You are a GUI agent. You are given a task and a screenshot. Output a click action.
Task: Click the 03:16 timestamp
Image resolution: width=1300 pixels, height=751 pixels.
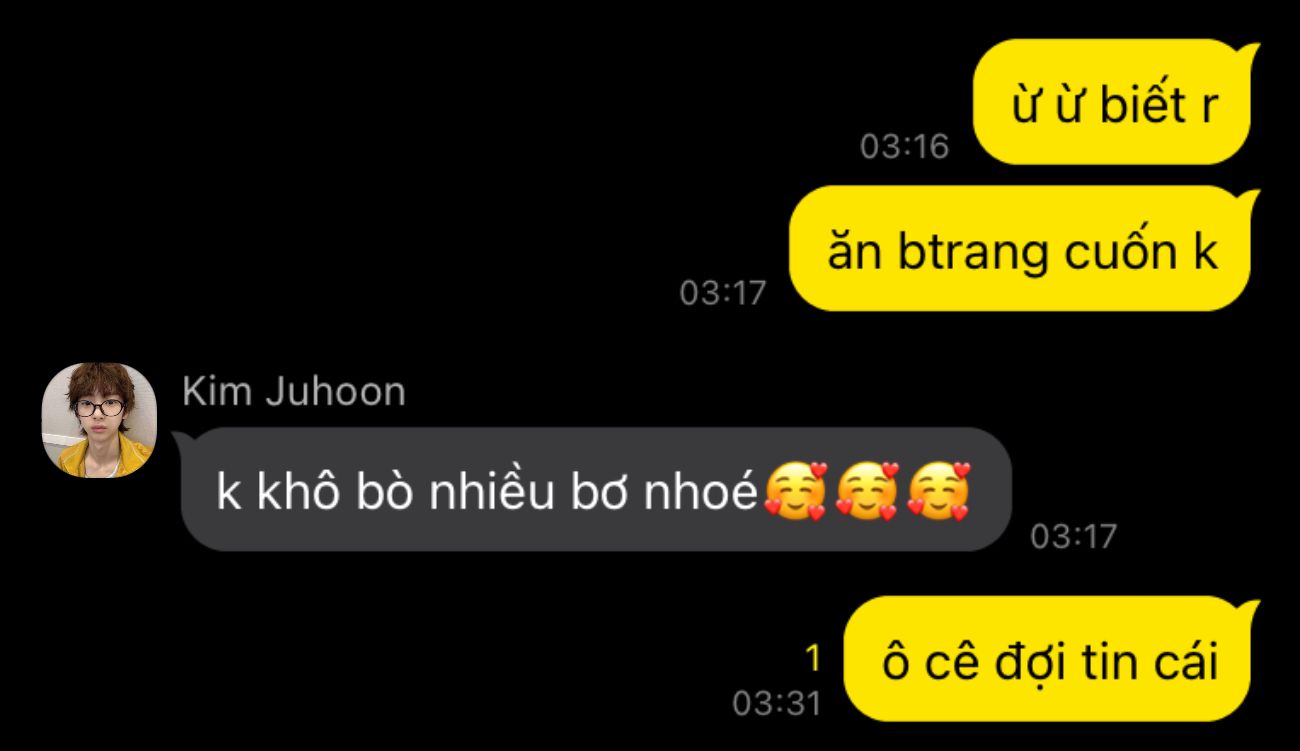pos(904,147)
